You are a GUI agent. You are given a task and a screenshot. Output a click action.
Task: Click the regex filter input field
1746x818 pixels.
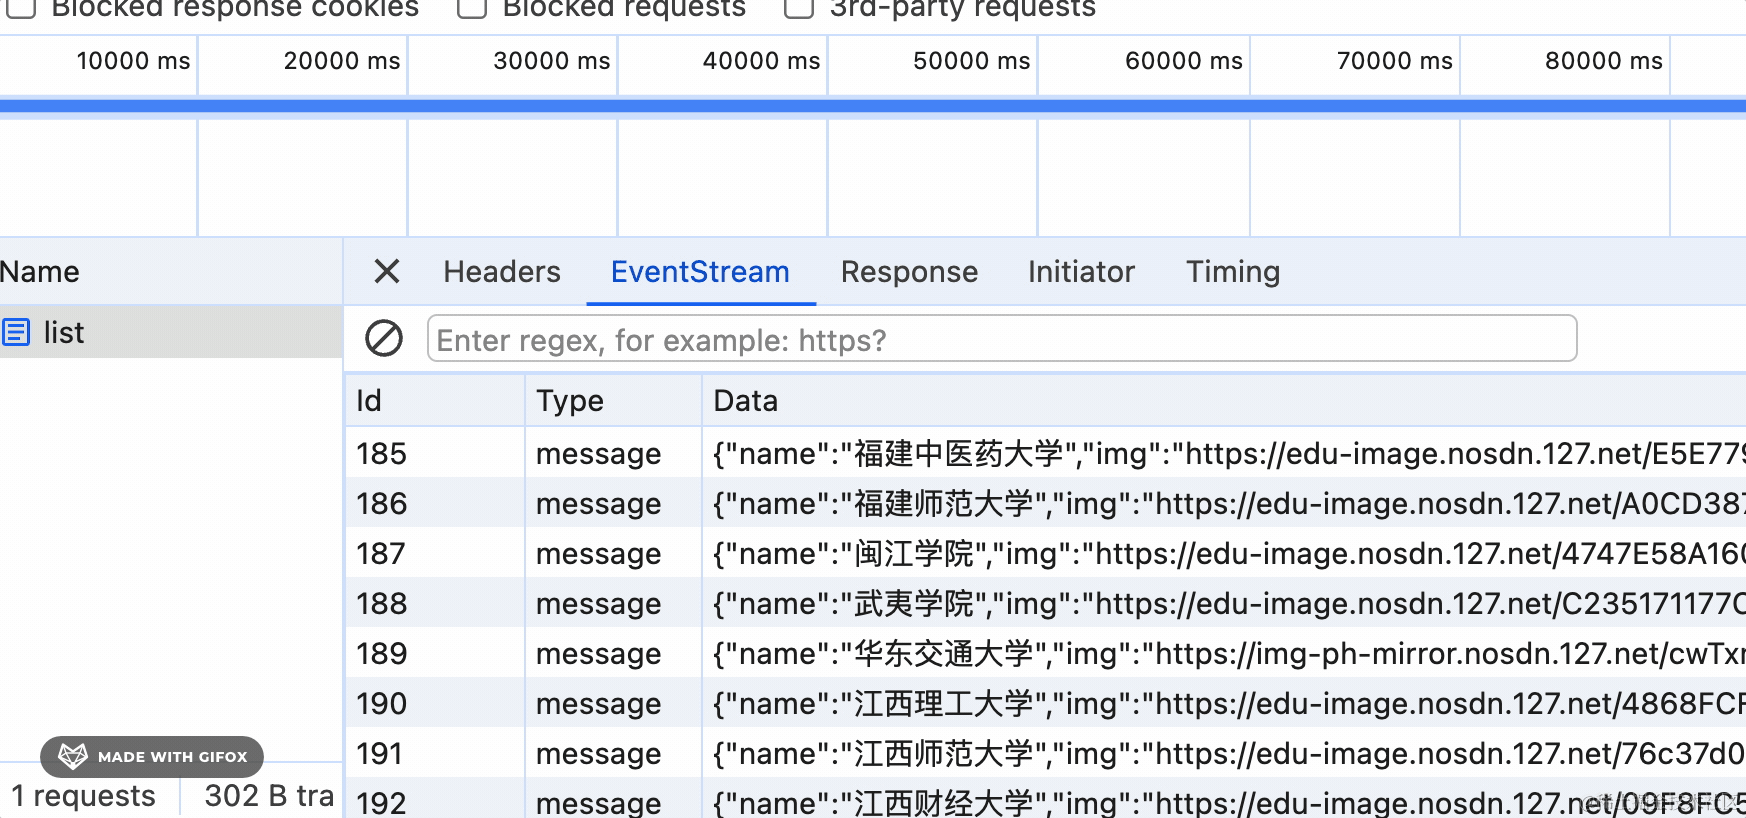pos(1001,339)
